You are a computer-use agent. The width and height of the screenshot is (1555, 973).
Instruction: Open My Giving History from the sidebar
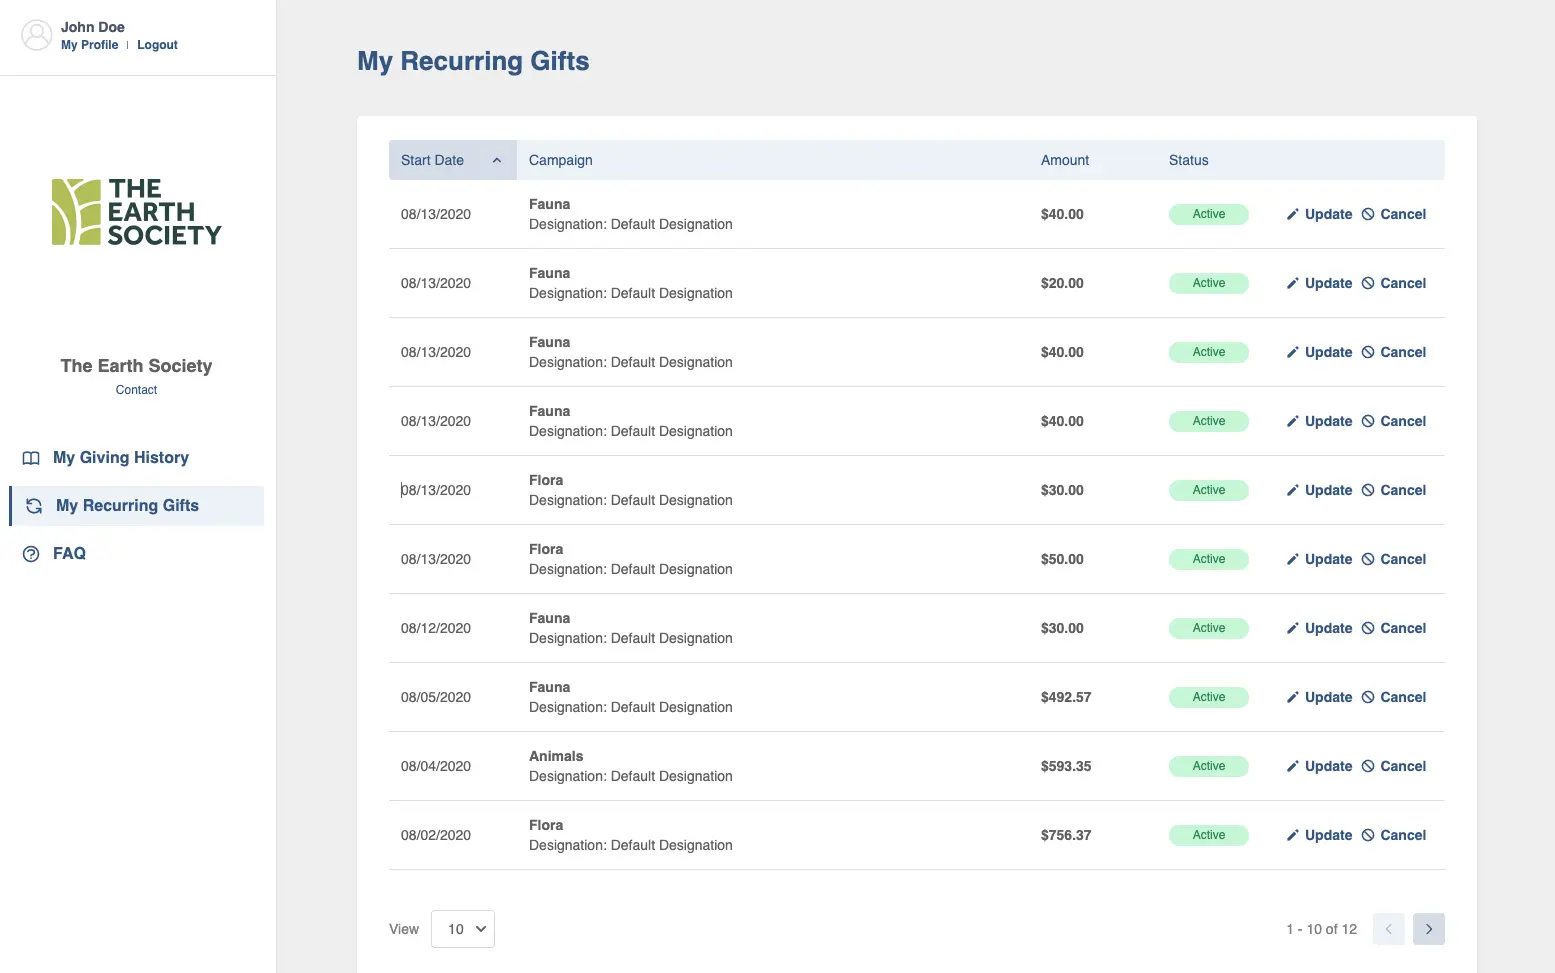tap(121, 458)
